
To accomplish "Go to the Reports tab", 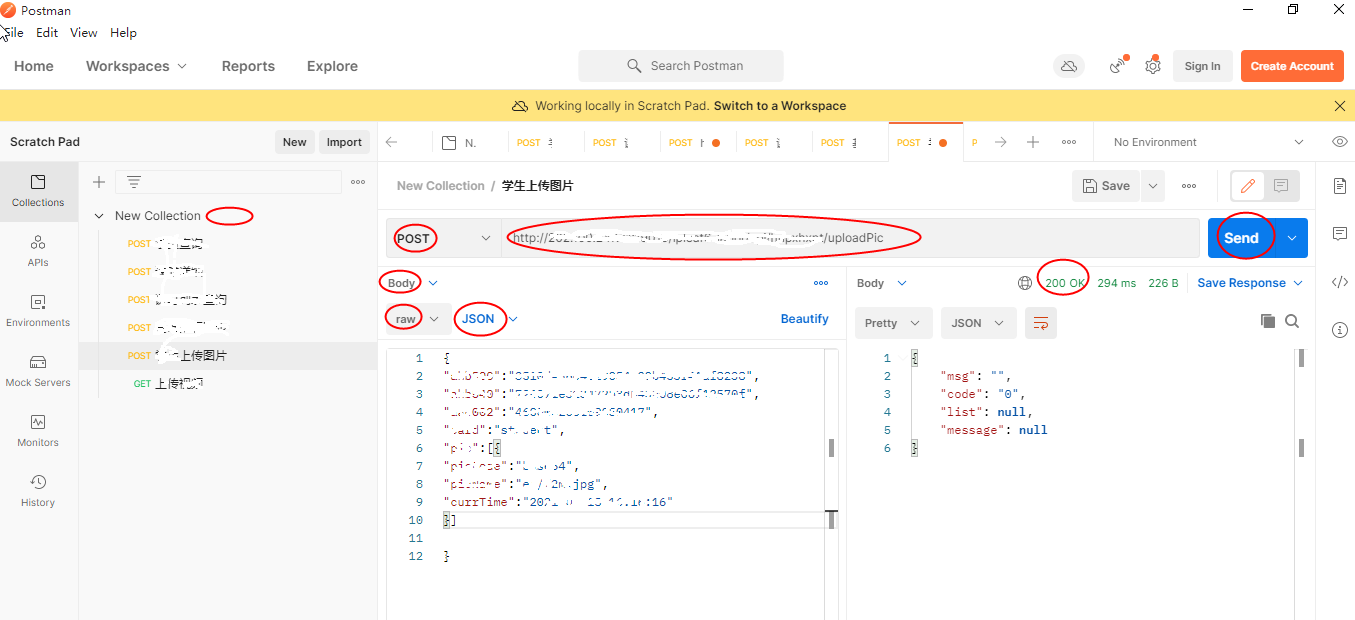I will [x=248, y=66].
